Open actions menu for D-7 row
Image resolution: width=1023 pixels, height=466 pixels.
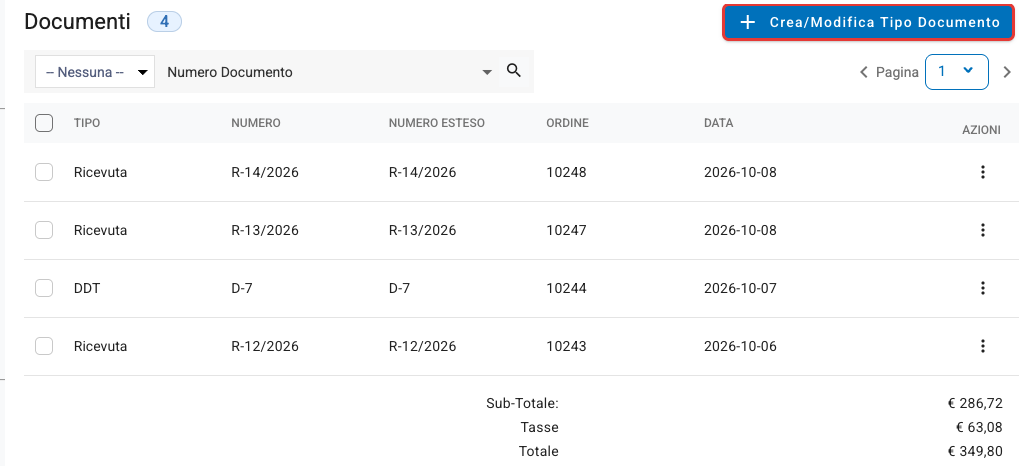983,288
